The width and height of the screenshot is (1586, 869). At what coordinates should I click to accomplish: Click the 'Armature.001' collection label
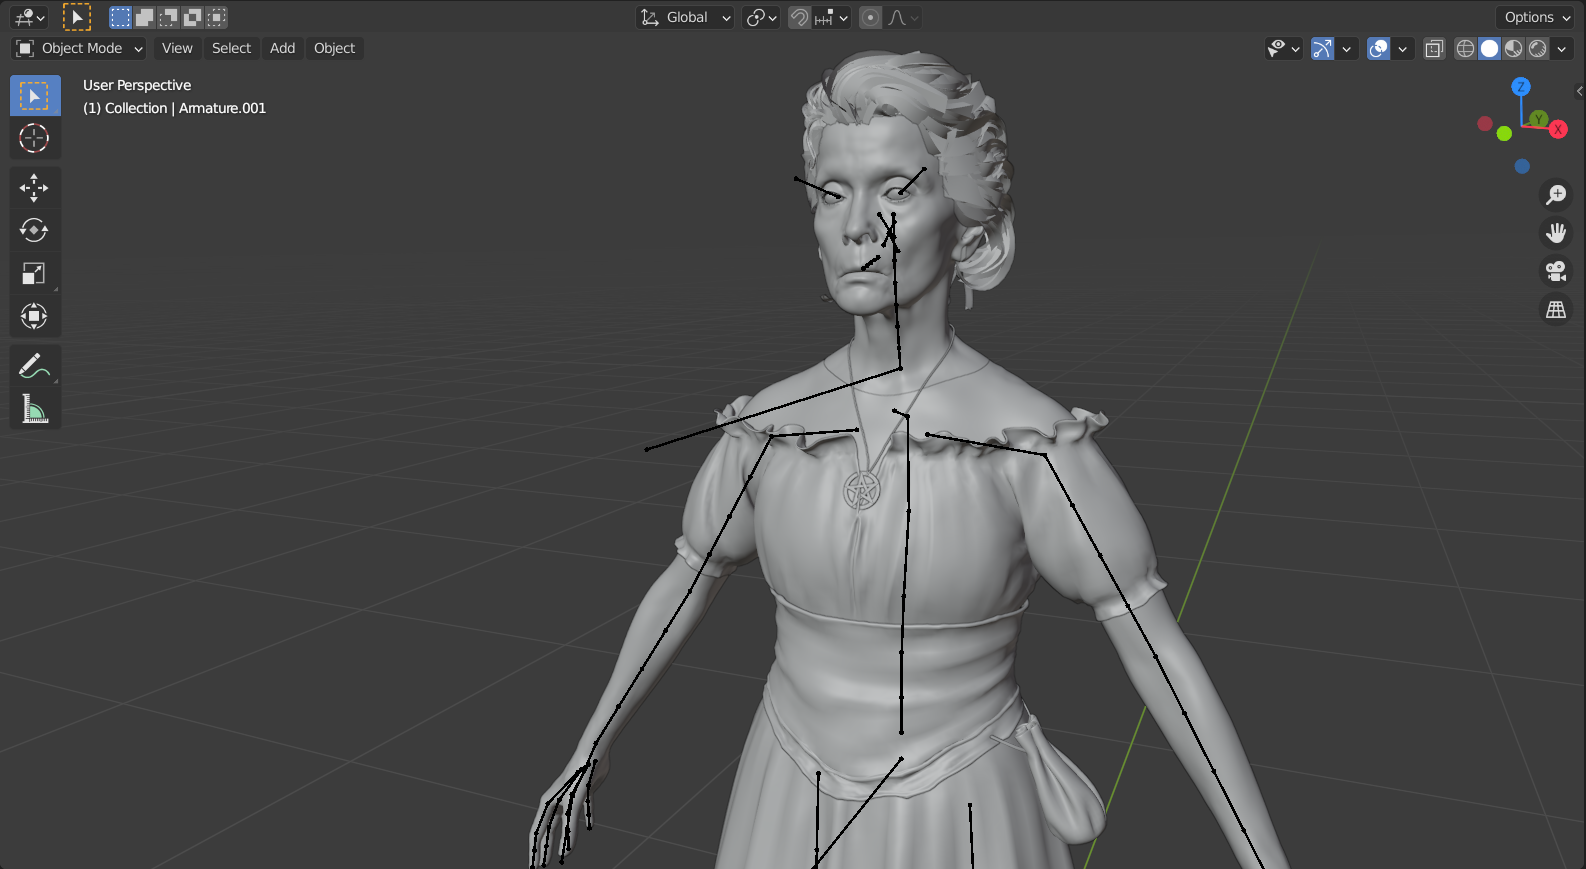(222, 108)
